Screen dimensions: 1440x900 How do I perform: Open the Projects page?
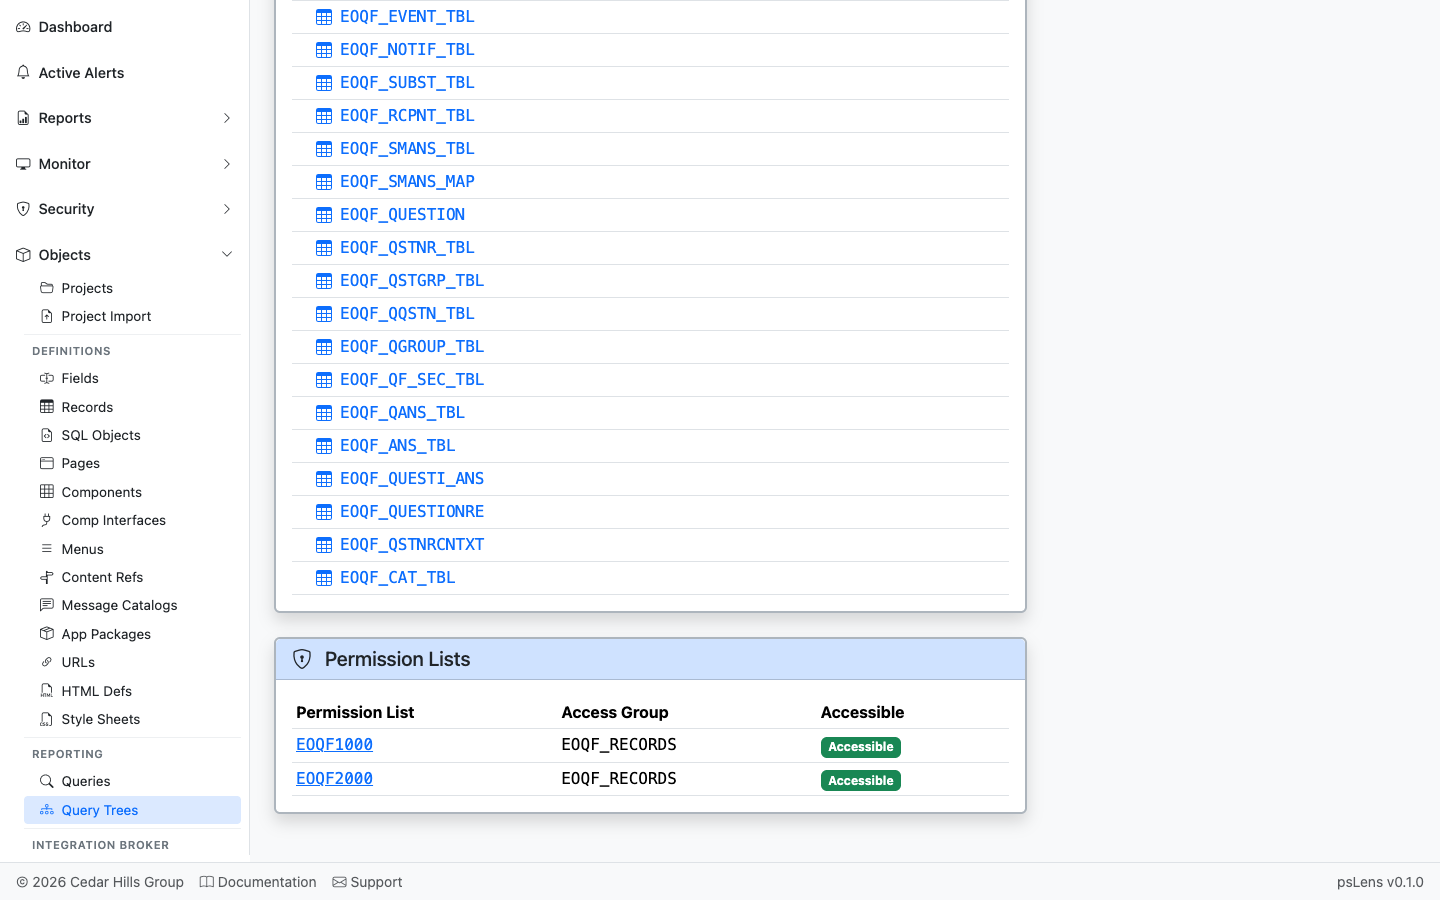point(132,288)
